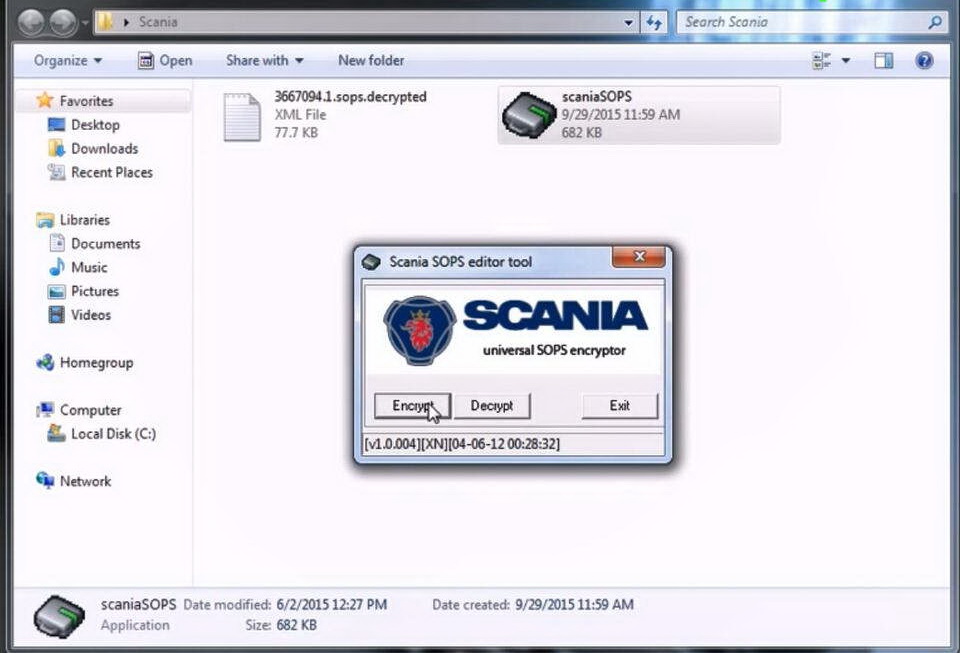
Task: Change the view using the views icon
Action: click(822, 61)
